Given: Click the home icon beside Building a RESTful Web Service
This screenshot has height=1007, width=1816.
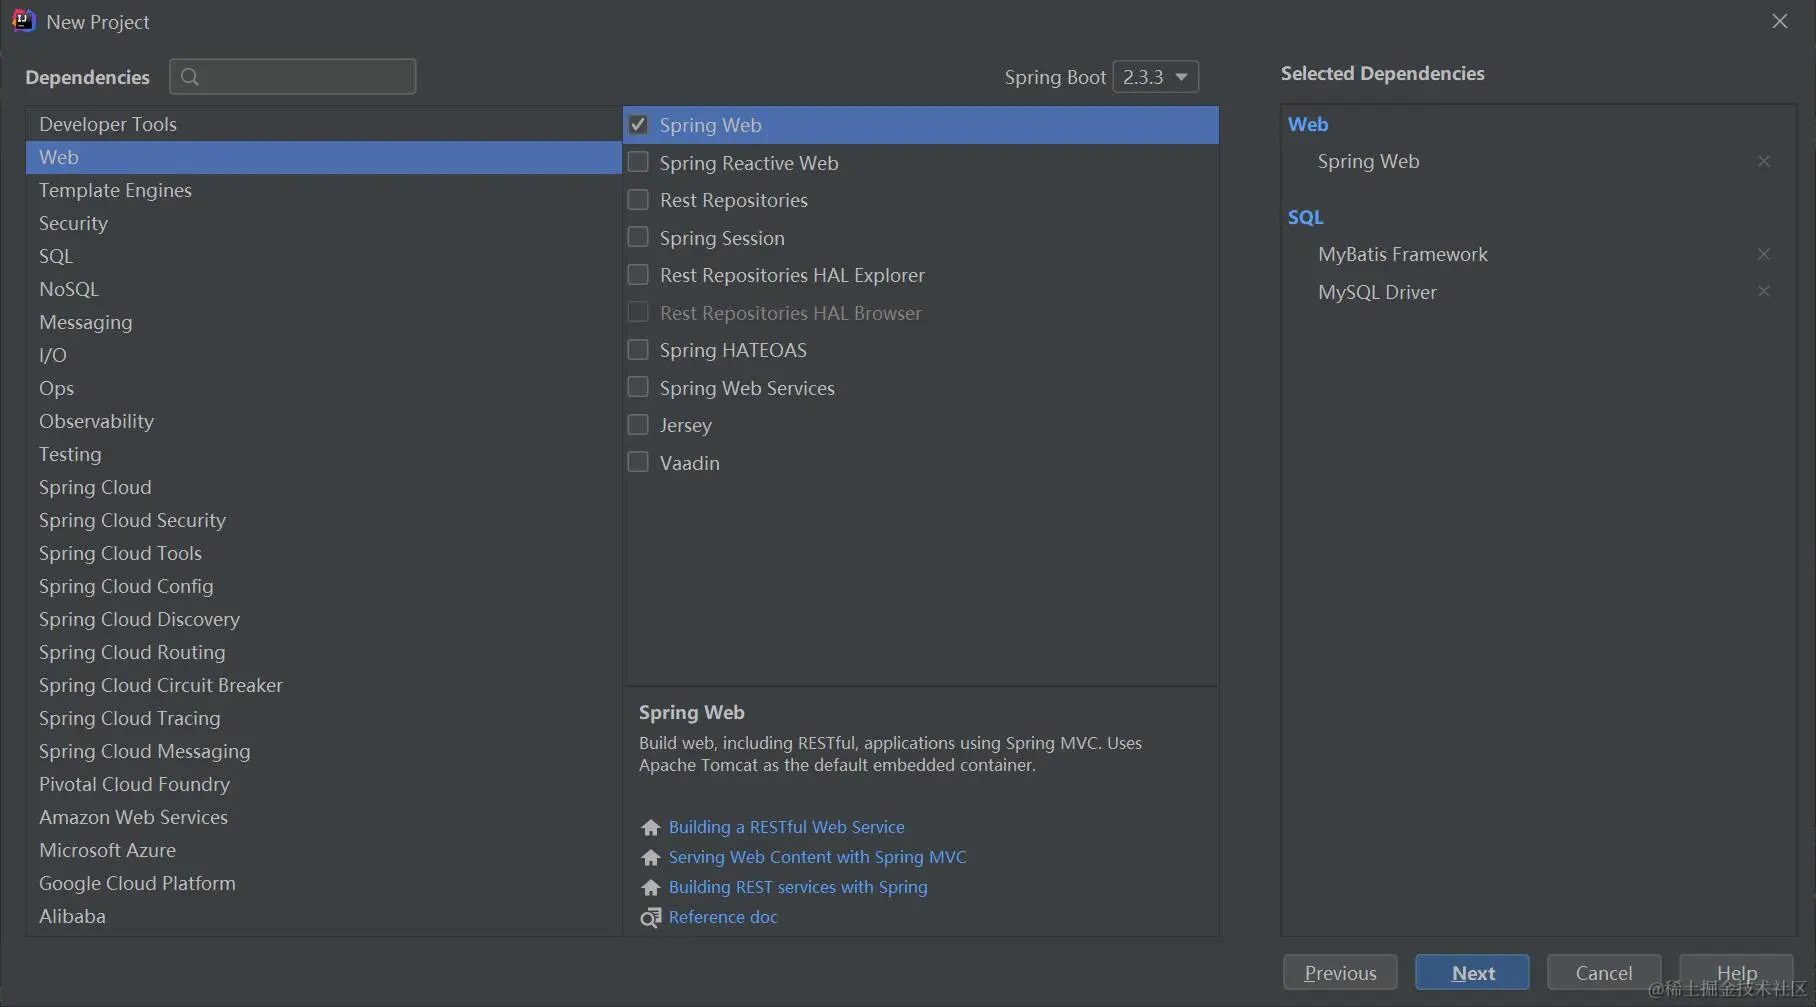Looking at the screenshot, I should pos(651,827).
